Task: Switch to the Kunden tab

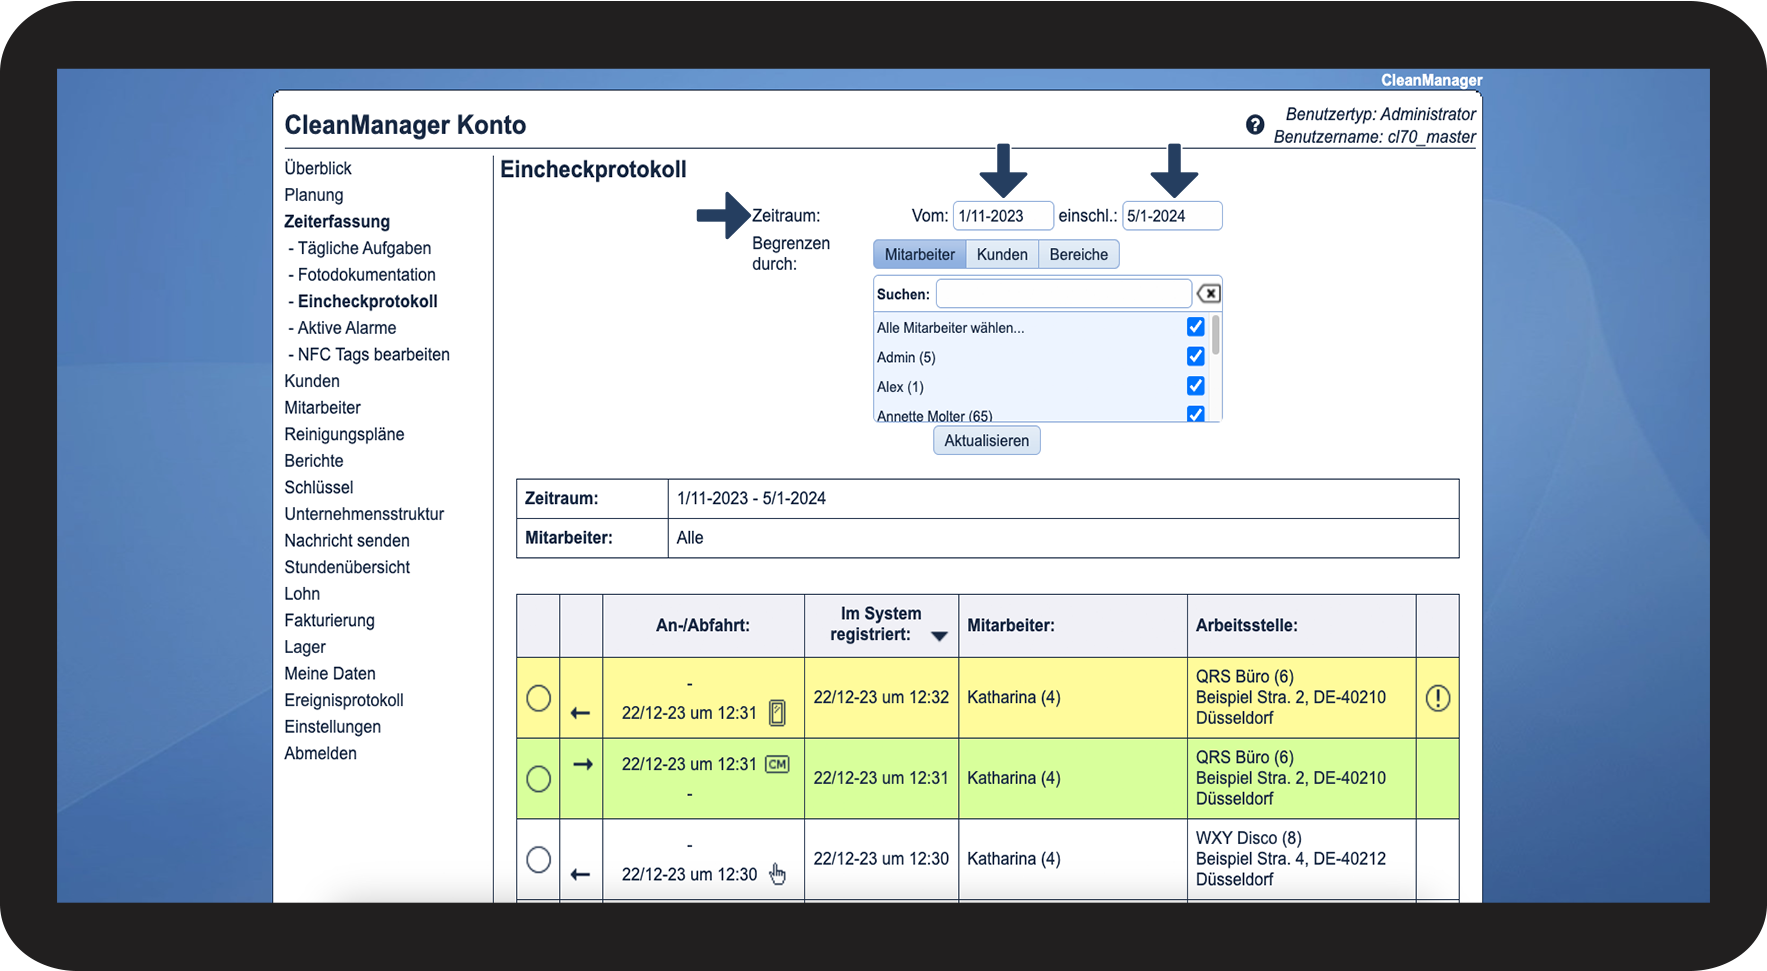Action: pos(1002,255)
